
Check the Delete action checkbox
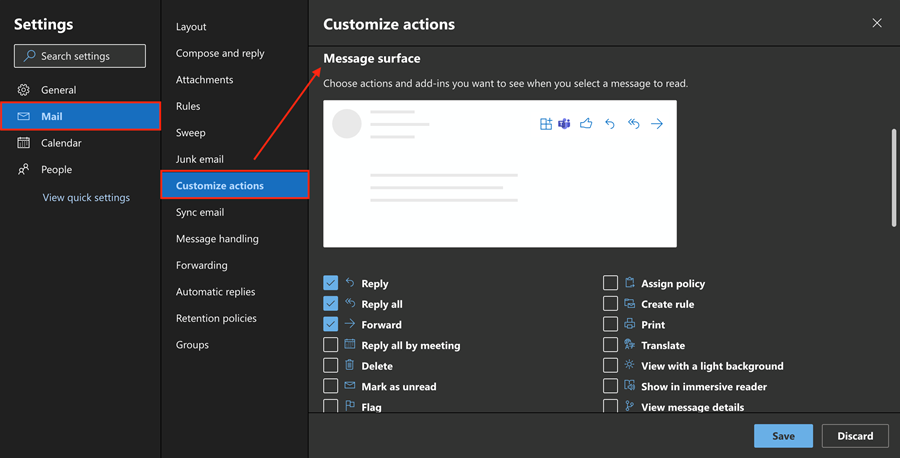[x=331, y=366]
